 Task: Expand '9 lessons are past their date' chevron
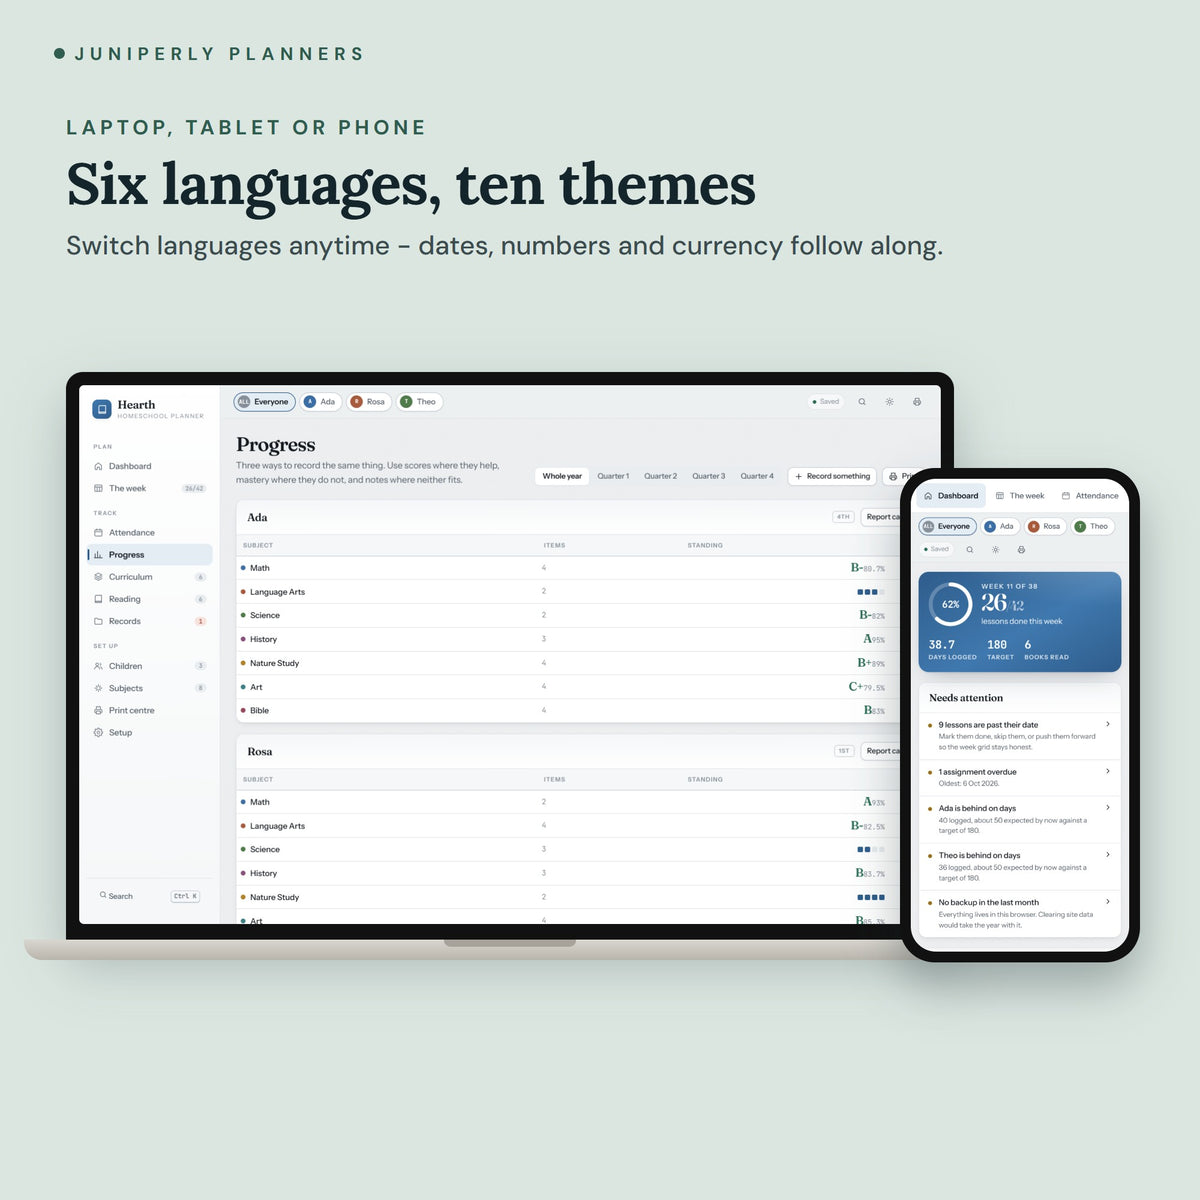1107,724
